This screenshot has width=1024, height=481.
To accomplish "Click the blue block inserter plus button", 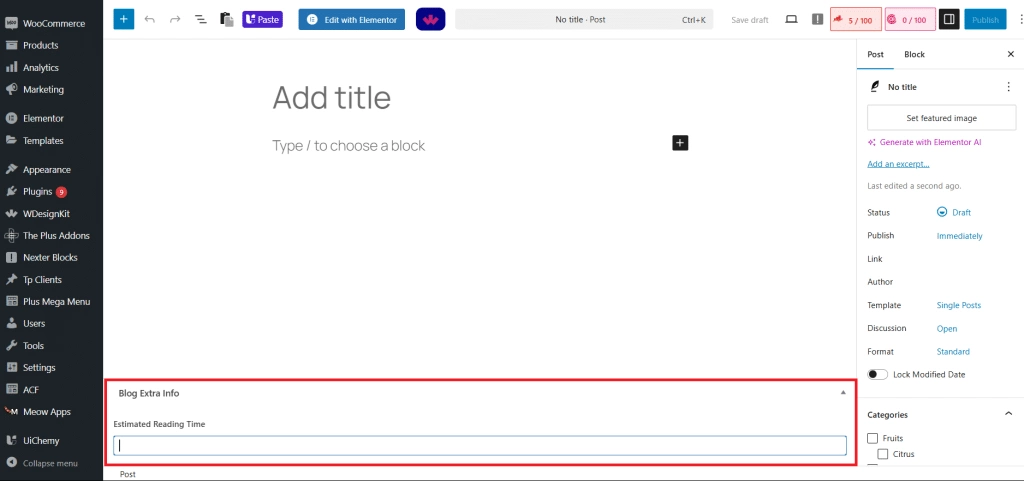I will 123,19.
